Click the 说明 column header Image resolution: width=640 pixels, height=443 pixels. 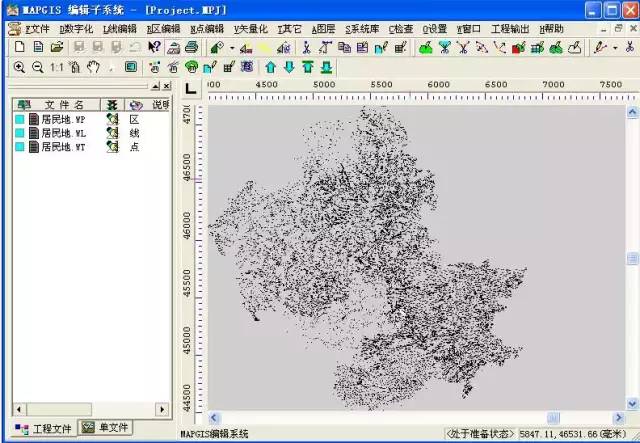coord(161,105)
